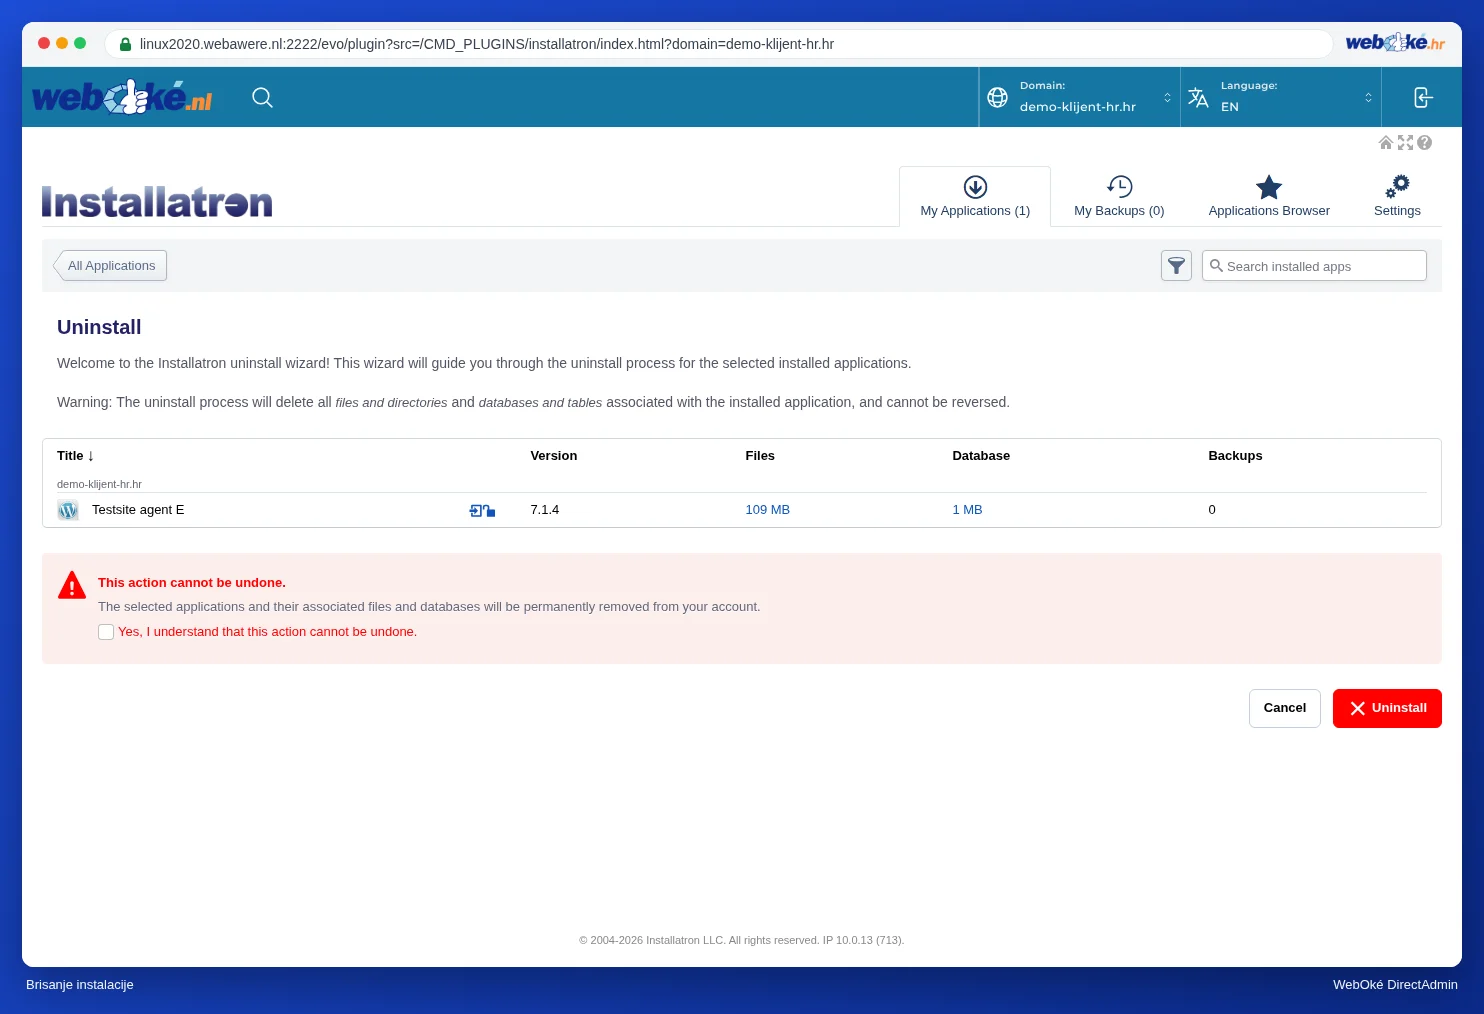The height and width of the screenshot is (1014, 1484).
Task: Toggle the fullscreen expand icon
Action: pyautogui.click(x=1405, y=143)
